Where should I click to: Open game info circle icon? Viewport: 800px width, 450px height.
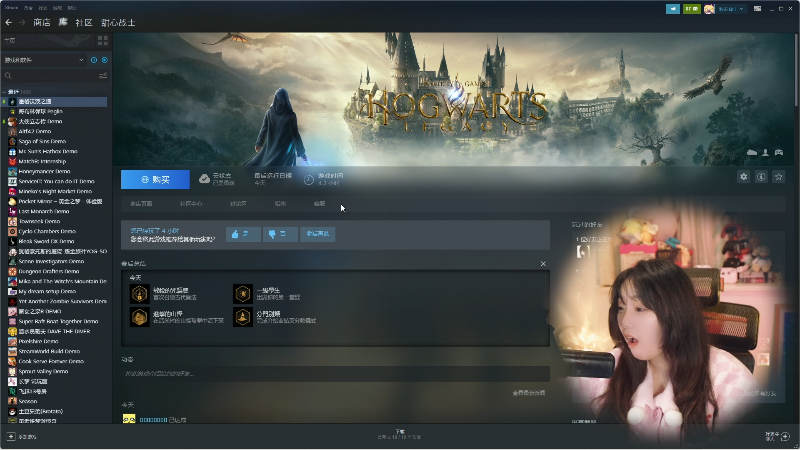(761, 177)
